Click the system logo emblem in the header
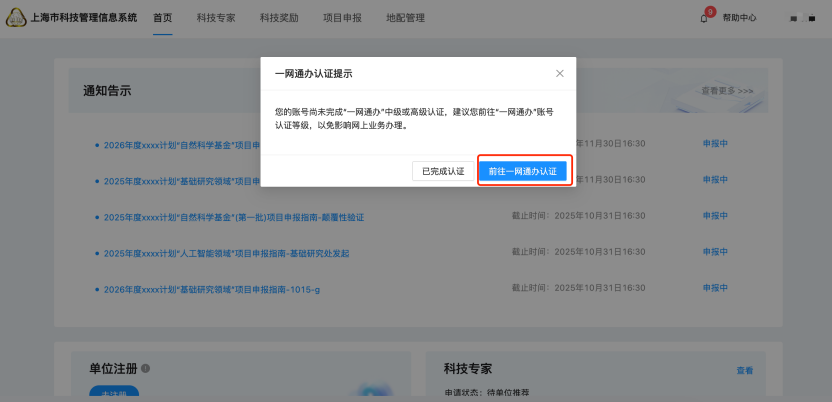The width and height of the screenshot is (832, 402). click(x=16, y=18)
